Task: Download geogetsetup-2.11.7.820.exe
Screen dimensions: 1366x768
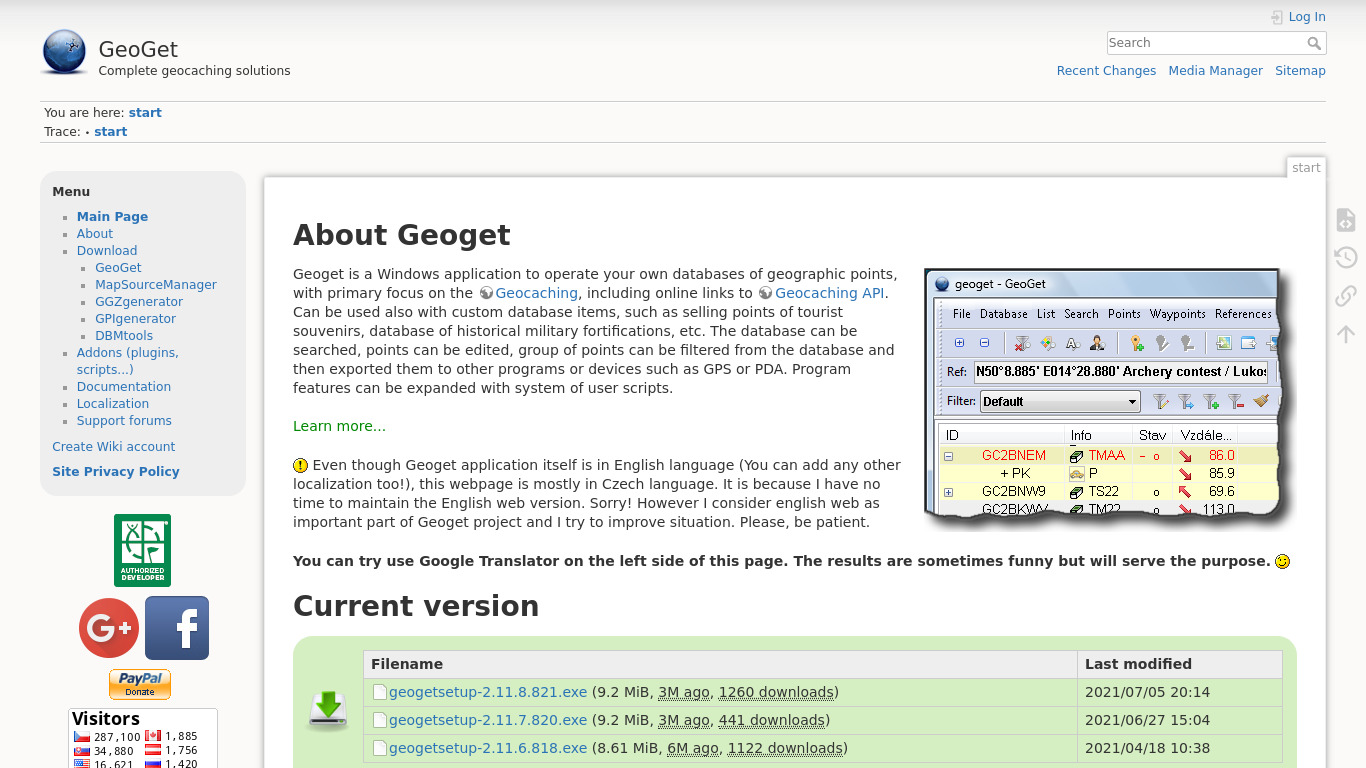Action: [488, 720]
